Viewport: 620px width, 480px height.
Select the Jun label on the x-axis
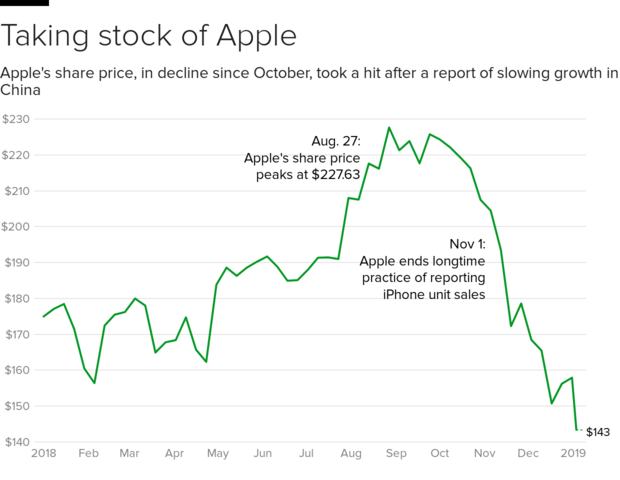tap(262, 454)
